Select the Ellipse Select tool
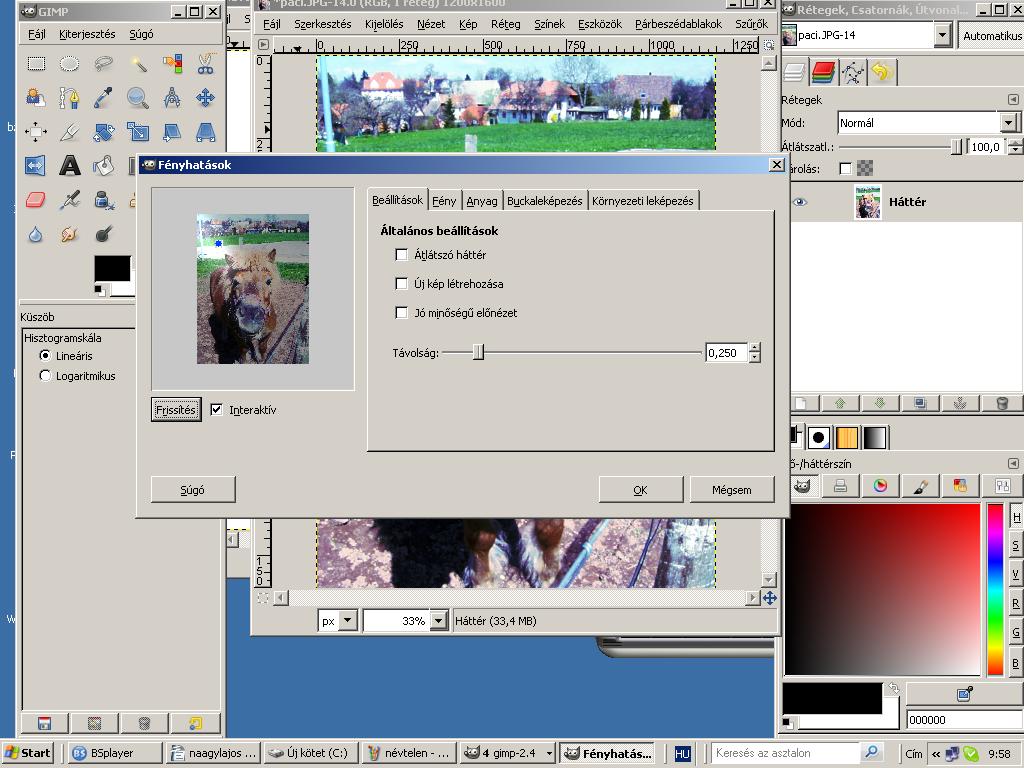Viewport: 1024px width, 768px height. 69,63
